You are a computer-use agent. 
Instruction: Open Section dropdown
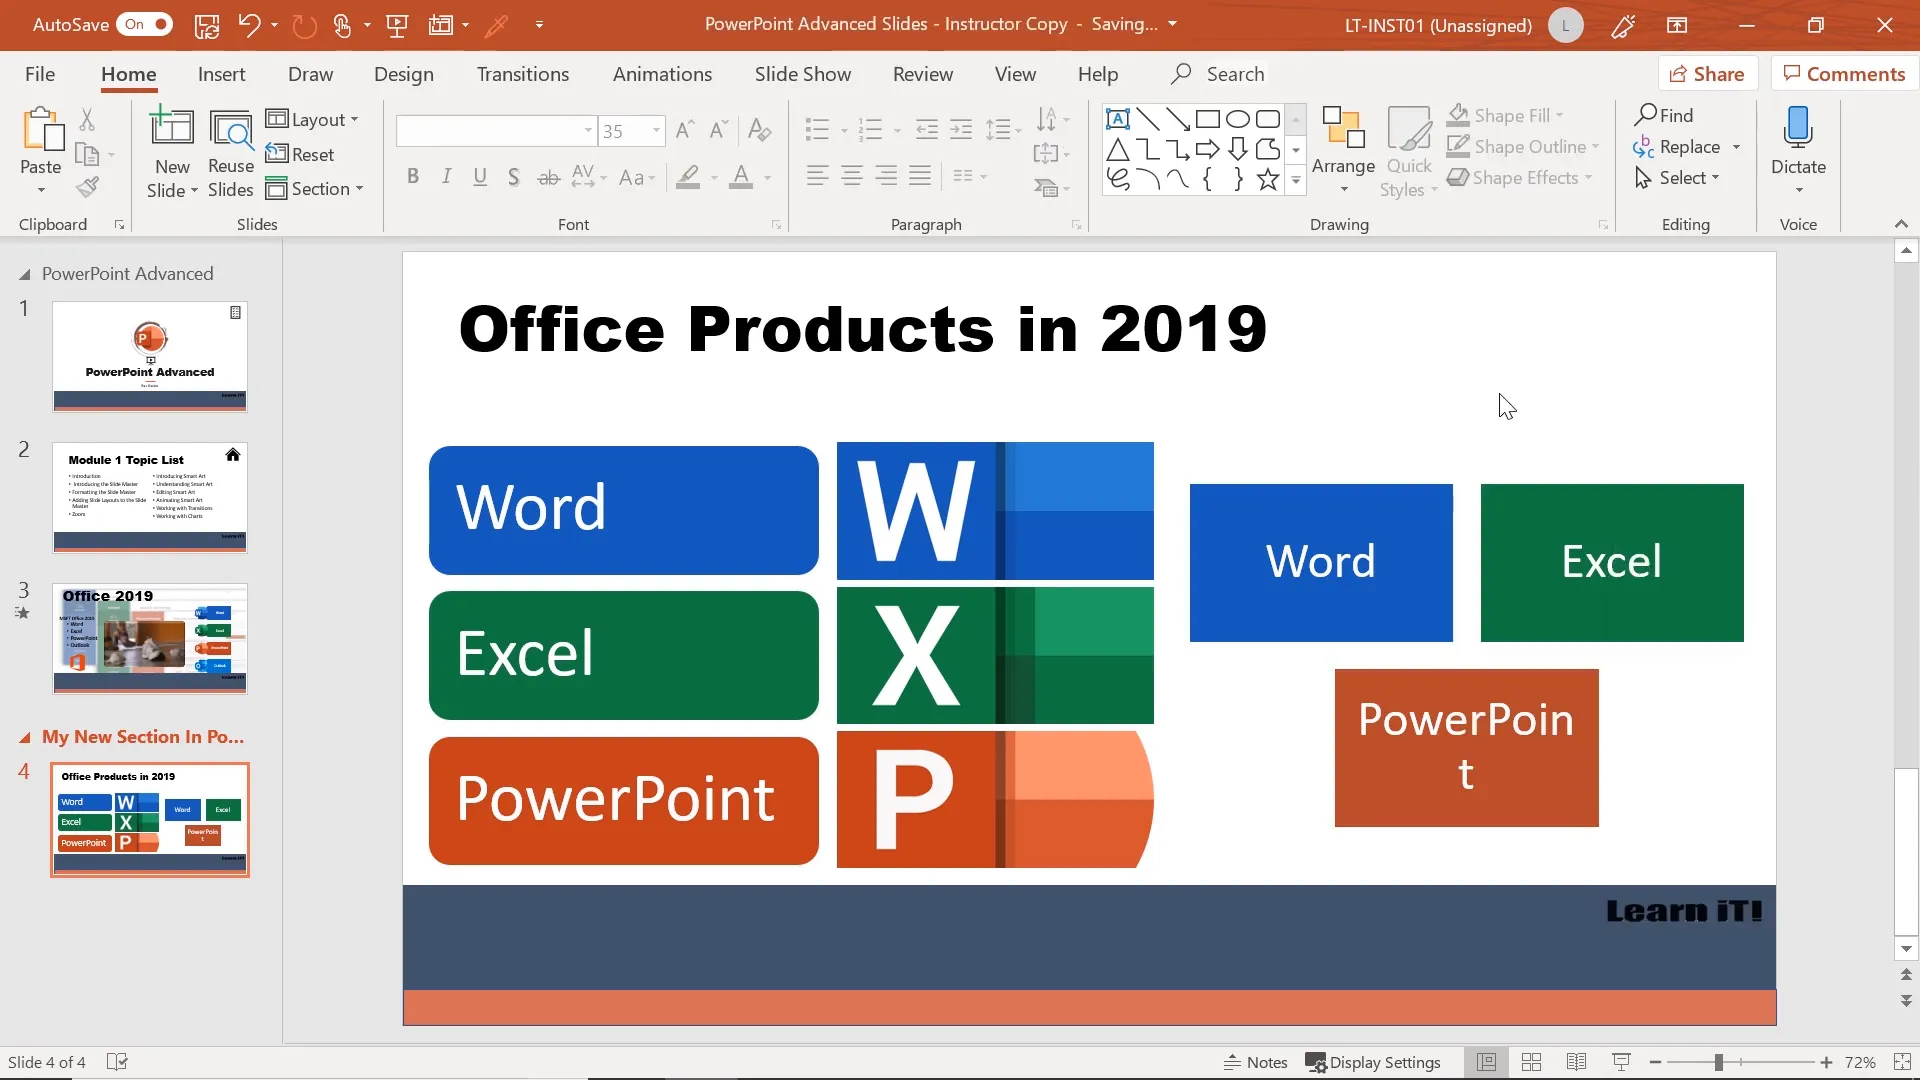pos(314,189)
